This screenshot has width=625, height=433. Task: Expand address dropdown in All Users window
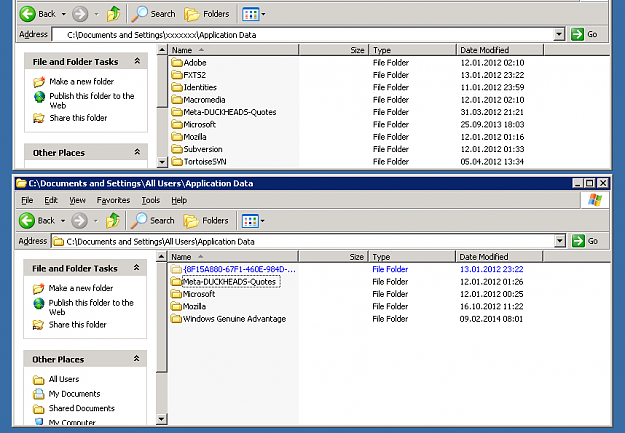560,241
